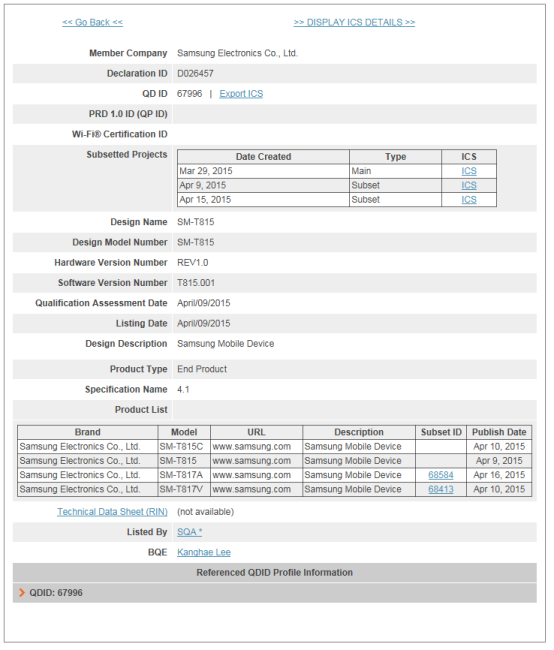
Task: Open ICS link for Apr 9, 2015 Subset project
Action: pyautogui.click(x=469, y=185)
